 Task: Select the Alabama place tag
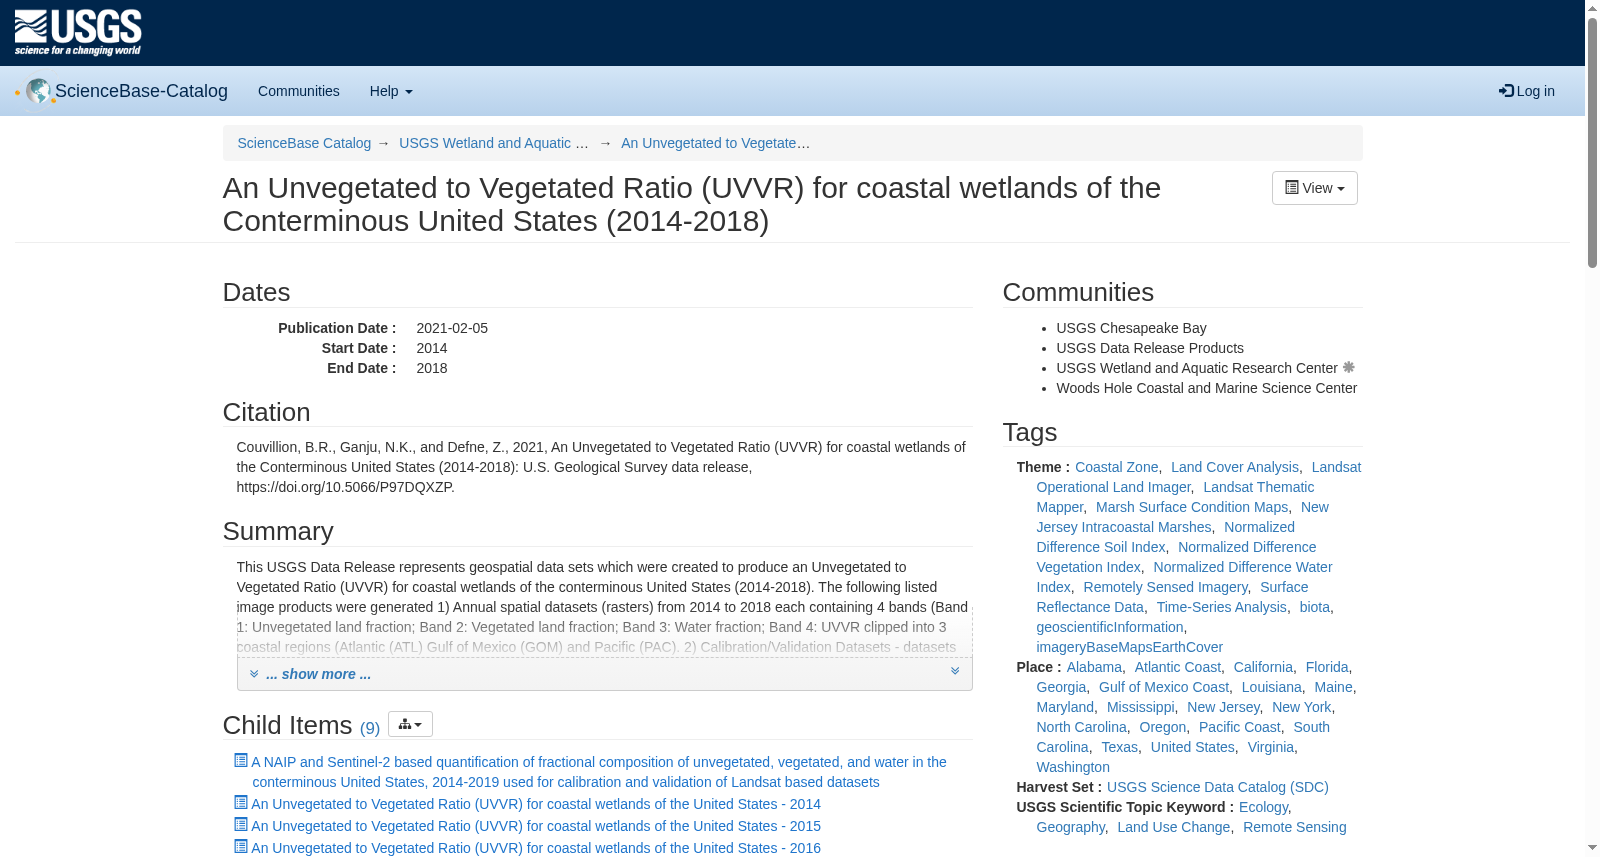click(x=1094, y=667)
